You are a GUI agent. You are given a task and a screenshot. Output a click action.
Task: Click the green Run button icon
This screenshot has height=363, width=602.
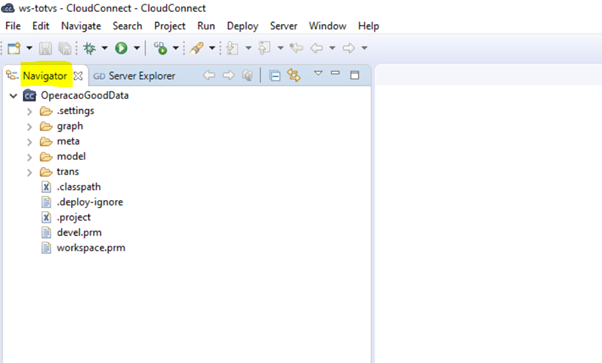121,48
